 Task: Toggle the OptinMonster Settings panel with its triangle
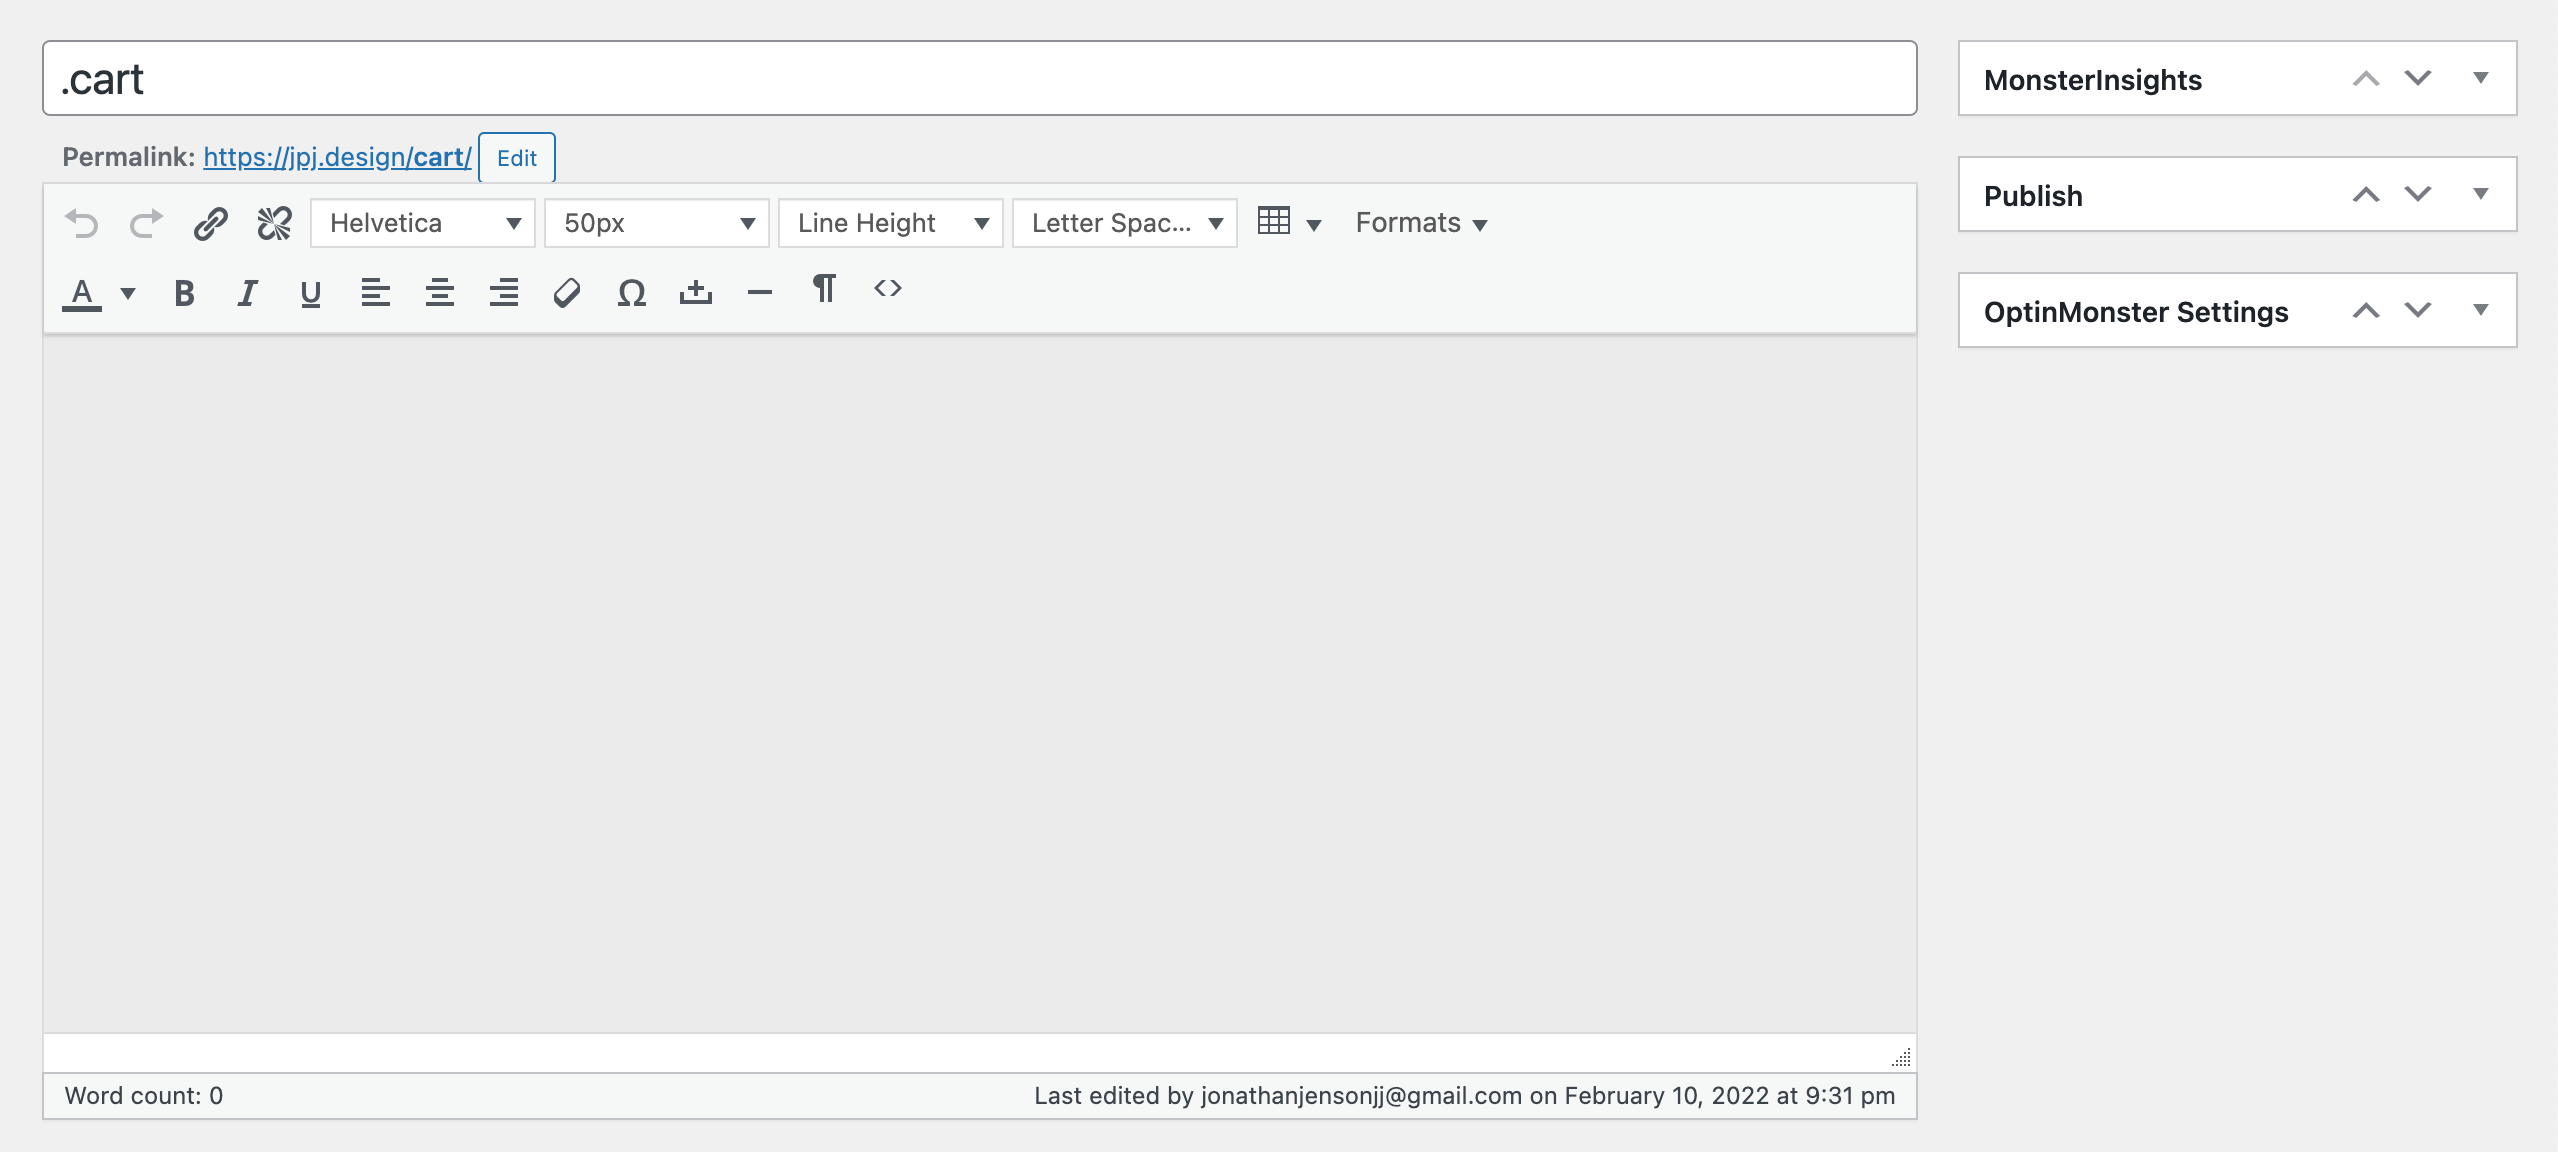coord(2480,310)
